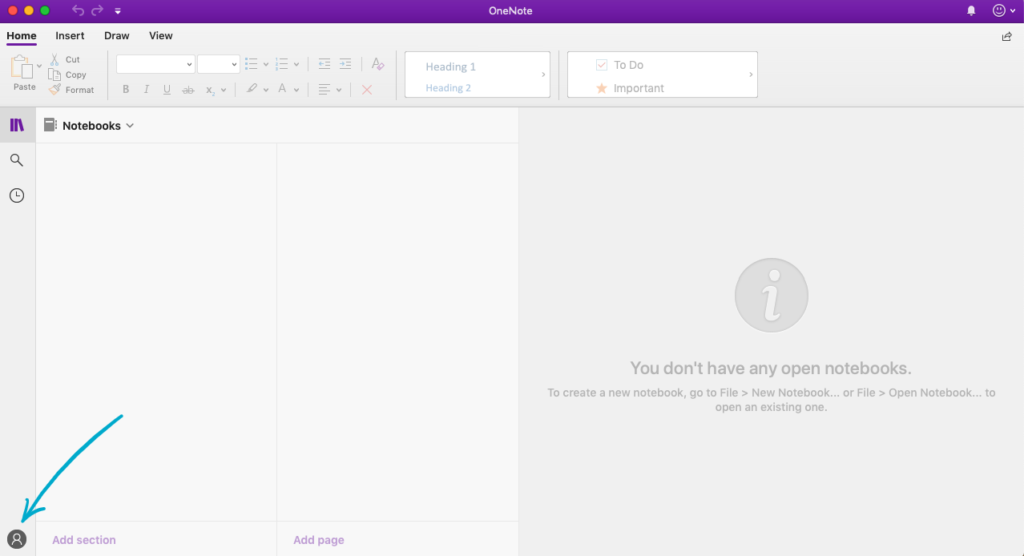Click the Format painter brush icon
Screen dimensions: 1024x556
coord(55,90)
